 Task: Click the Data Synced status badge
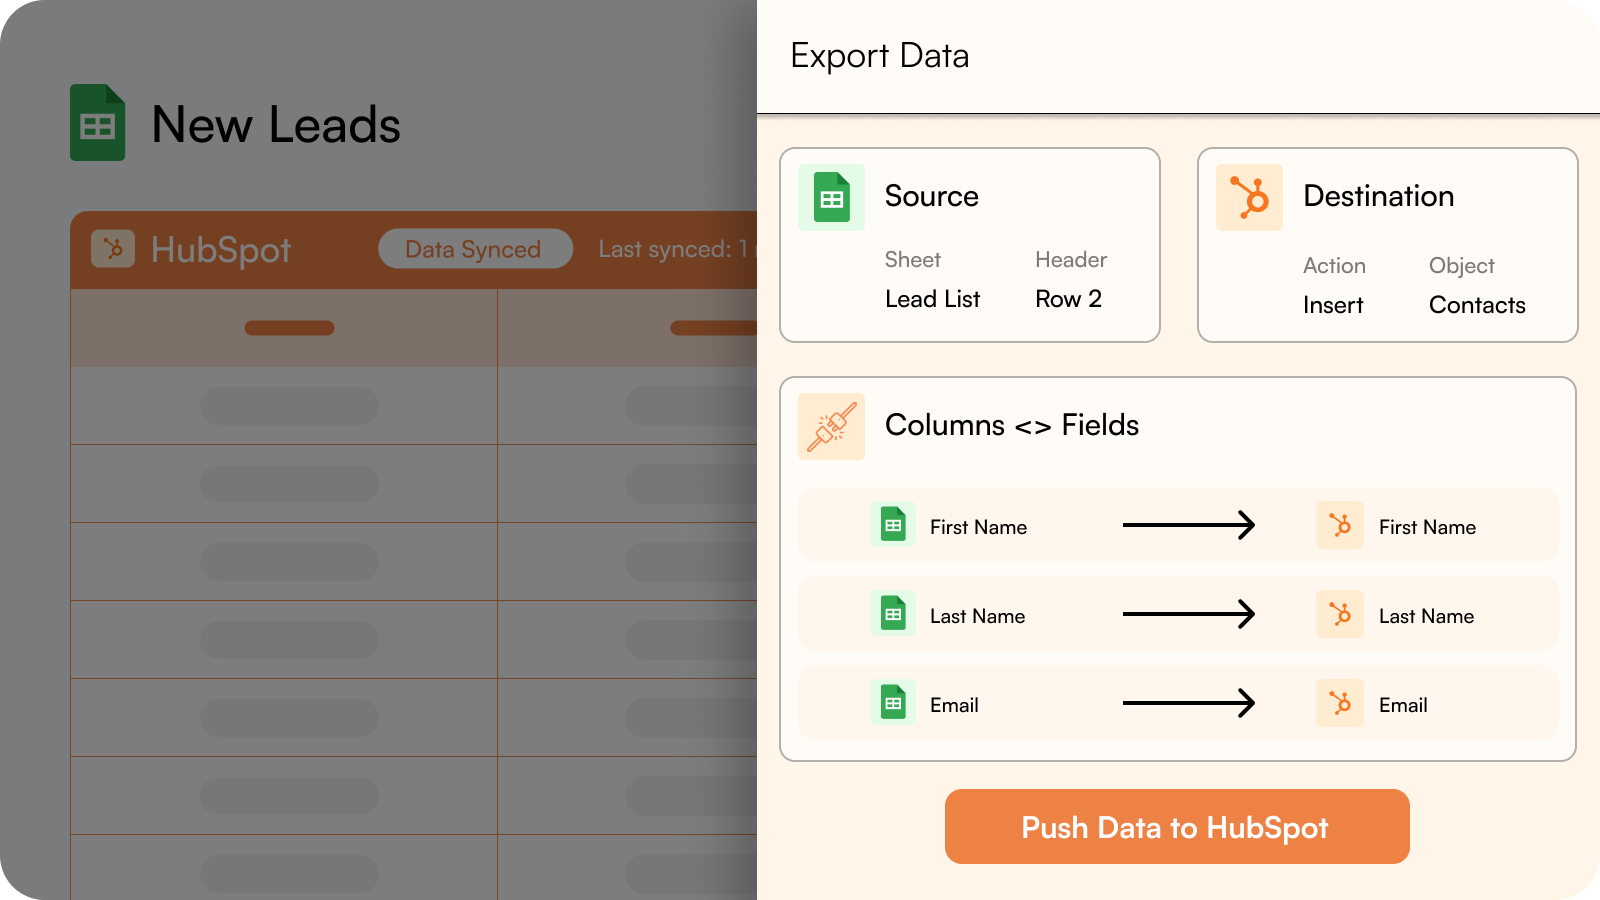pos(475,249)
